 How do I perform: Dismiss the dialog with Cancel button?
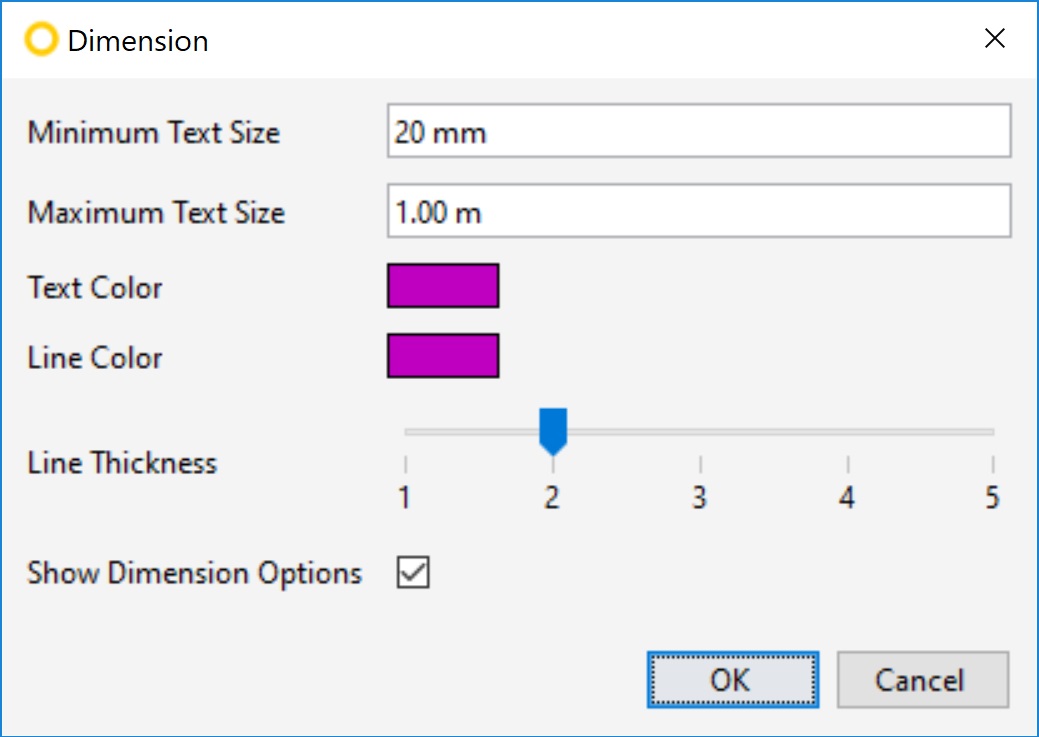coord(923,680)
